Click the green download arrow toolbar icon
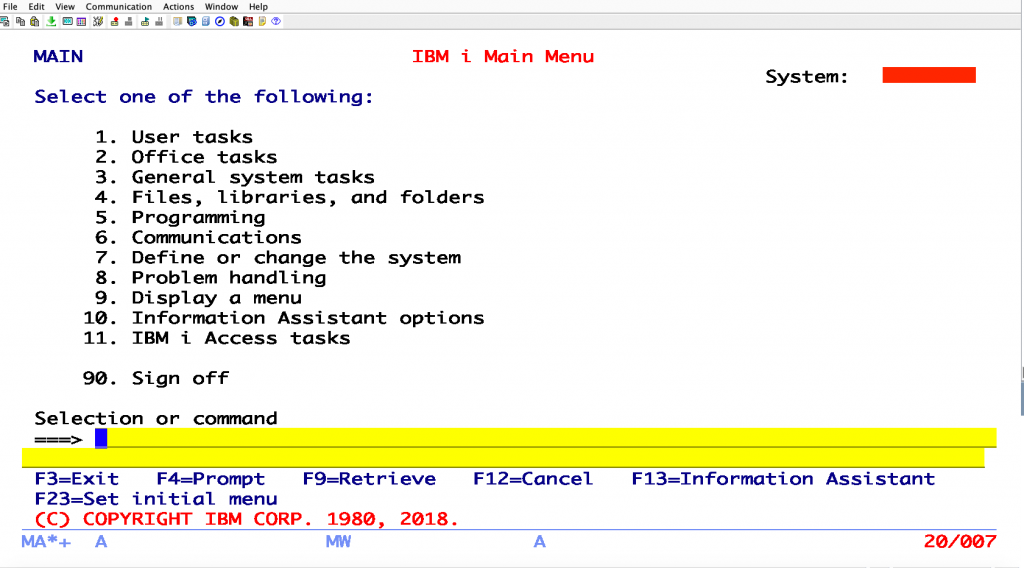1024x568 pixels. coord(51,21)
